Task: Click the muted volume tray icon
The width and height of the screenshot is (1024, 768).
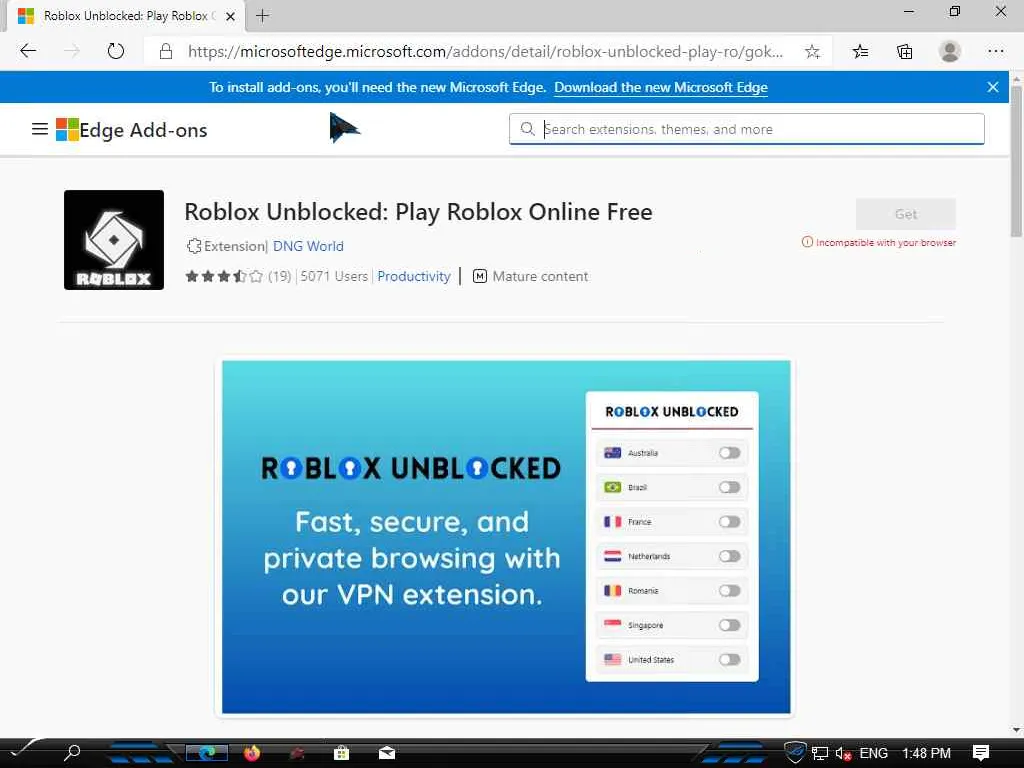Action: [x=843, y=754]
